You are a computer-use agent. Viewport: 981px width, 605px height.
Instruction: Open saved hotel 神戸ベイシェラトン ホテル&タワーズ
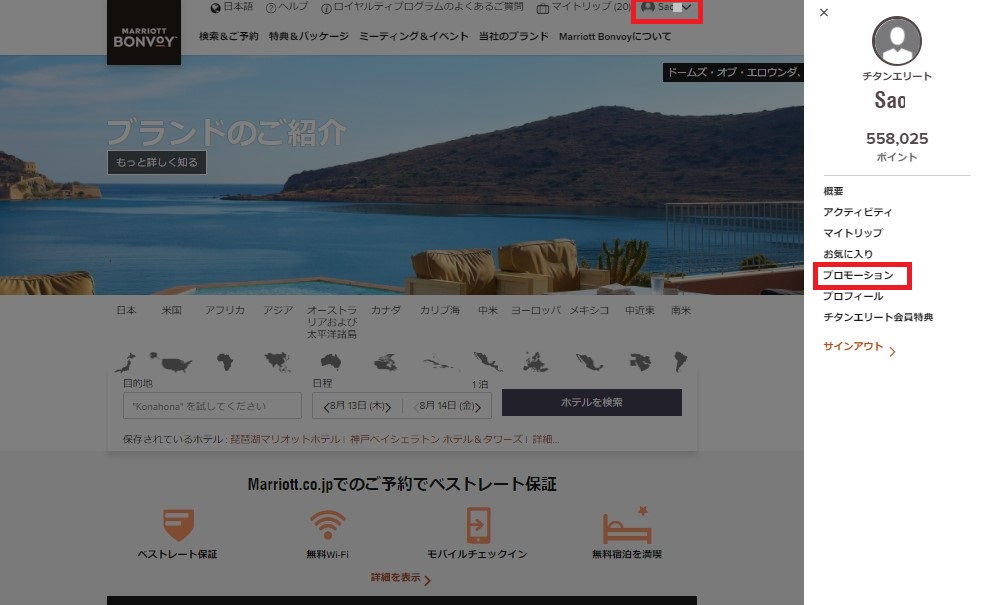tap(436, 439)
